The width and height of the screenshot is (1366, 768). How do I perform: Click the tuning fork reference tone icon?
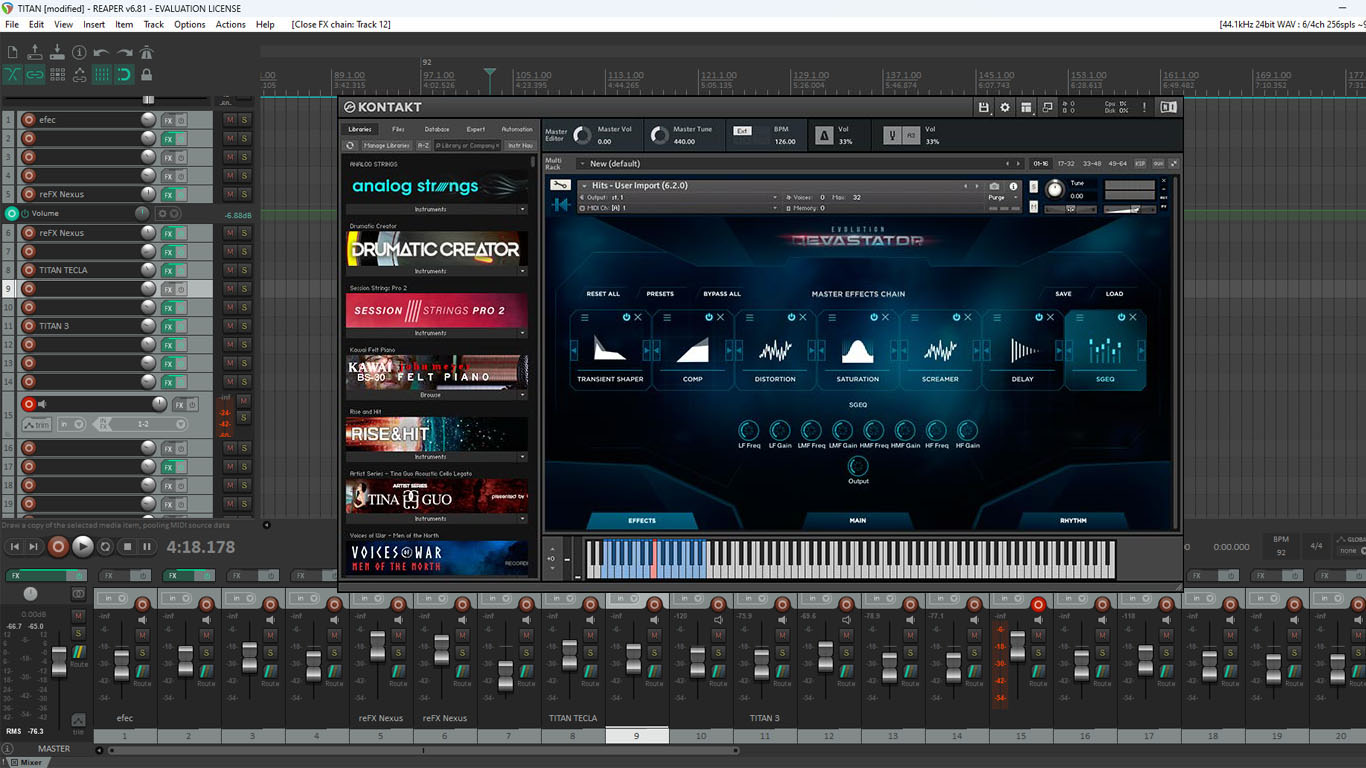892,135
